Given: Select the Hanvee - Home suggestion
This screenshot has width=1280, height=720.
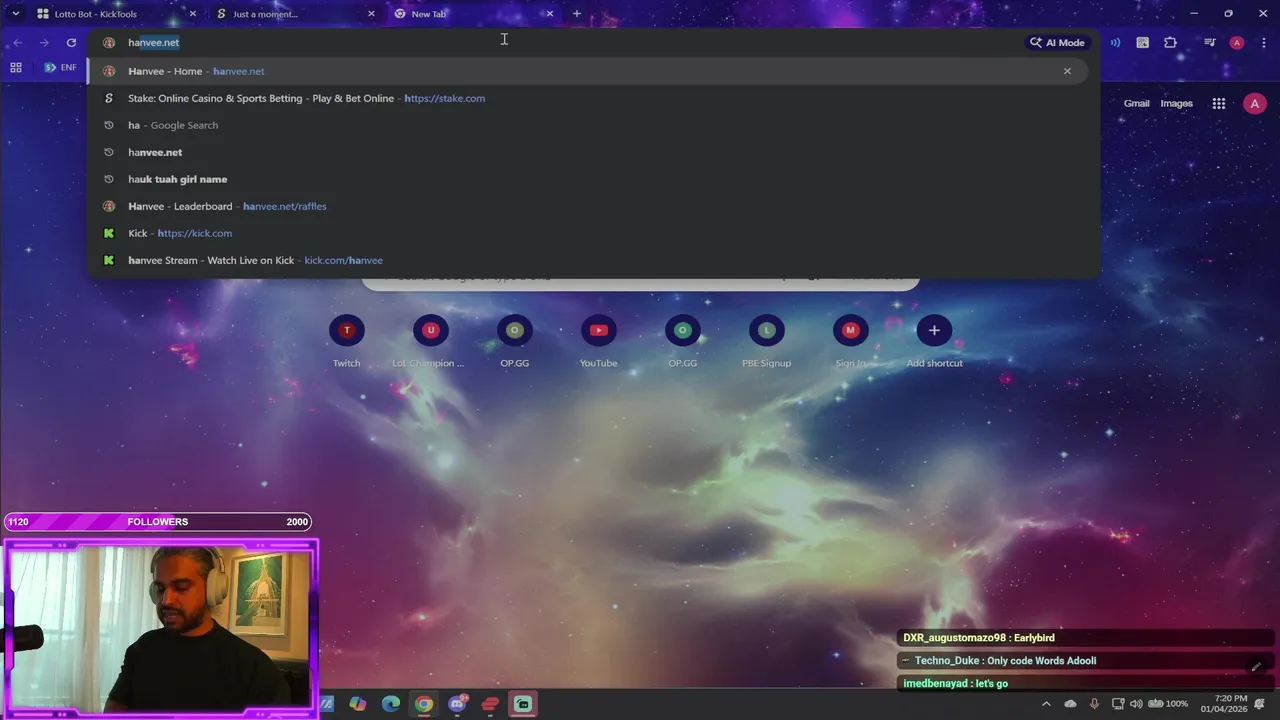Looking at the screenshot, I should pos(587,71).
